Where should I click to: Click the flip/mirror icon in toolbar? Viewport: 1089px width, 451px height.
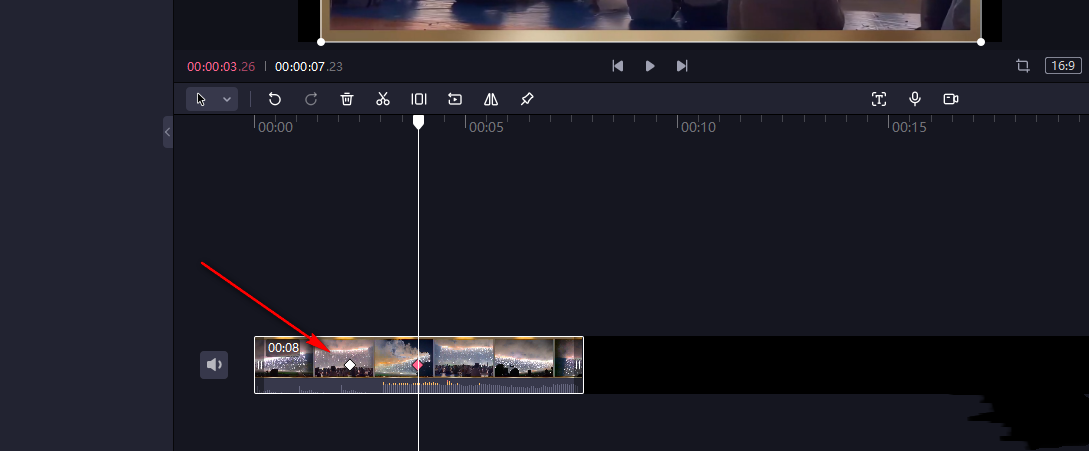coord(491,99)
